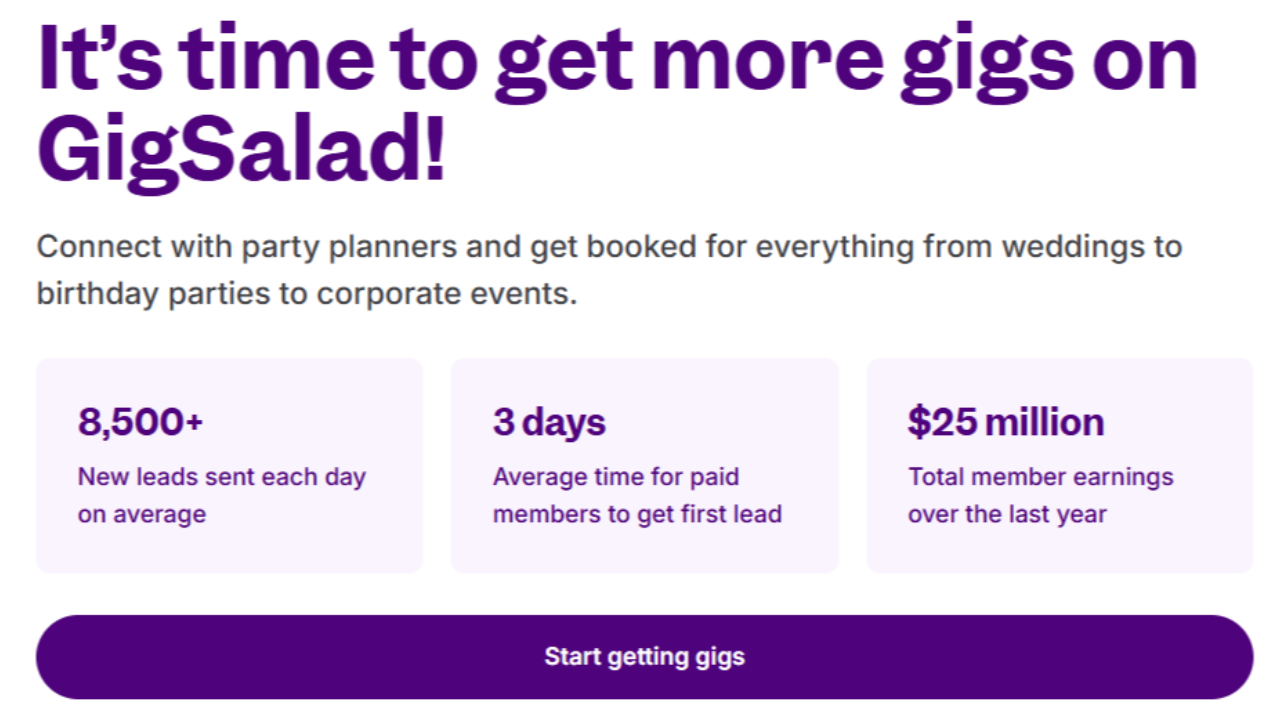
Task: Click 'over the last year' text line
Action: pyautogui.click(x=1006, y=515)
